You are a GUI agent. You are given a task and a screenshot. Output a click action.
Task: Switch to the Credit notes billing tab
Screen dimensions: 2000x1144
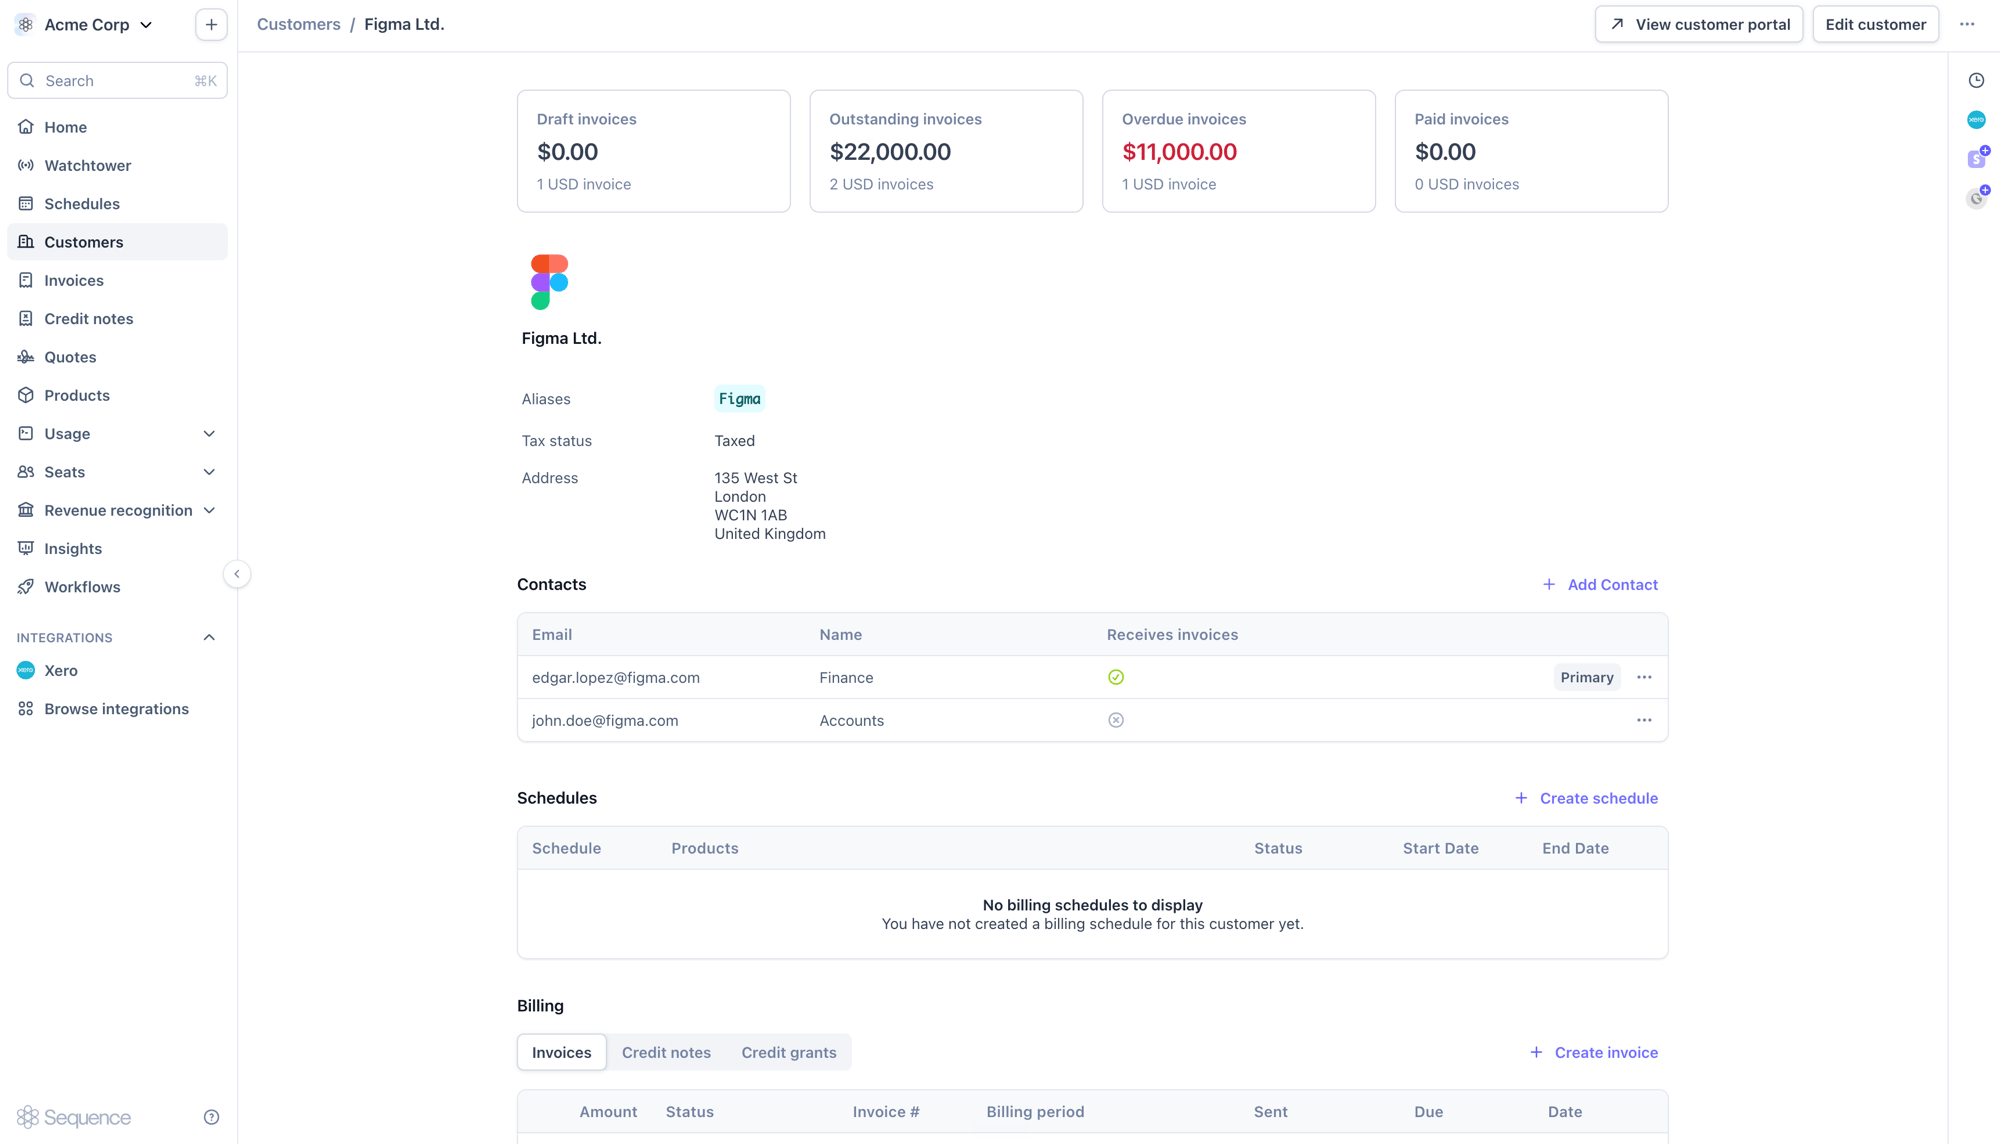(x=666, y=1052)
